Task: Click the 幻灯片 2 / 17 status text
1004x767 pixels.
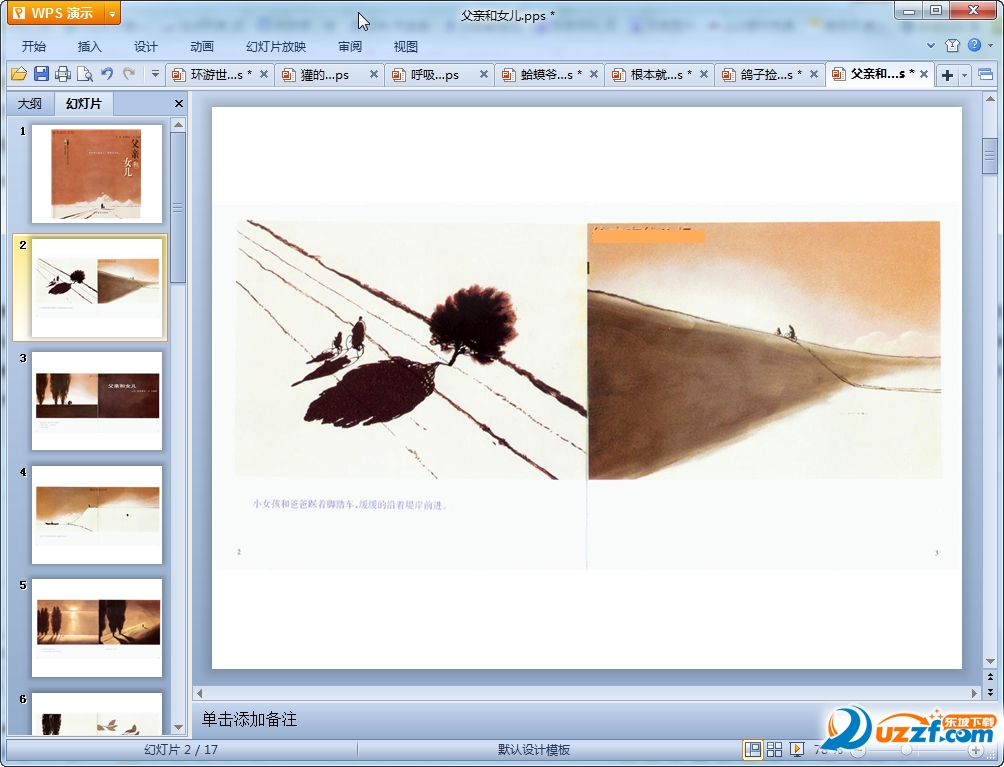Action: (x=181, y=750)
